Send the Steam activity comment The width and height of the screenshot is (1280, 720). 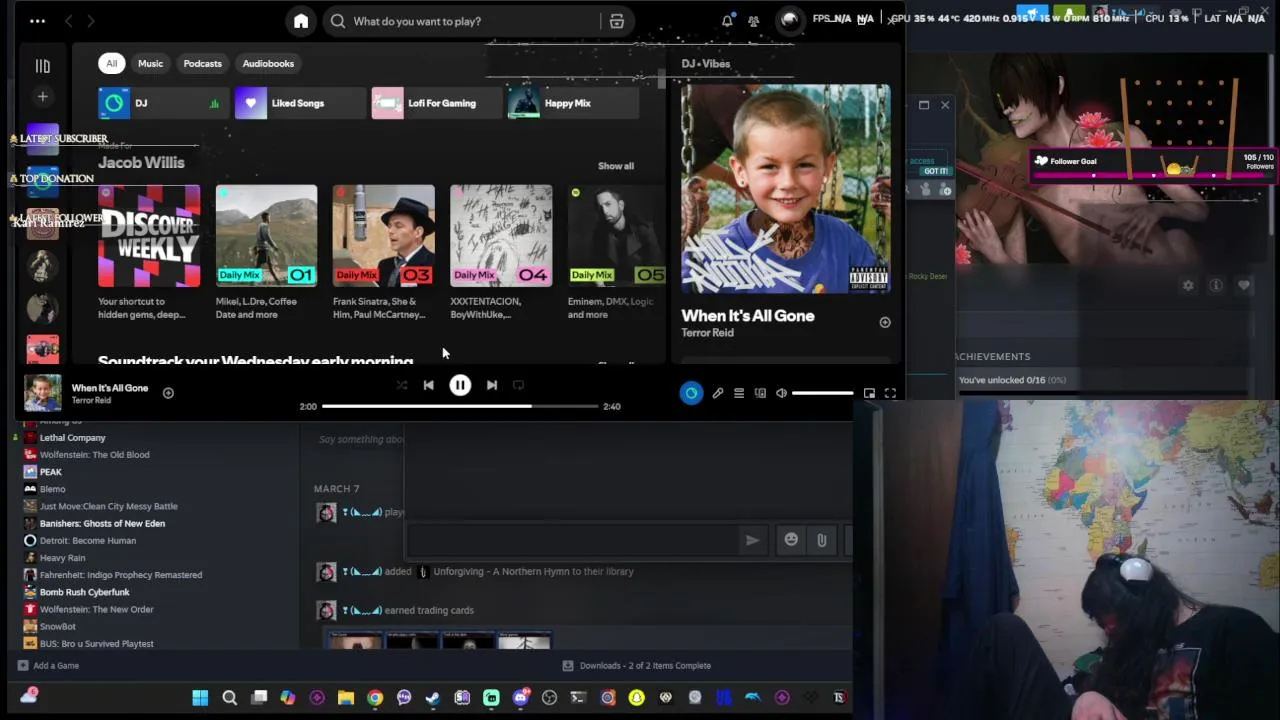tap(752, 540)
